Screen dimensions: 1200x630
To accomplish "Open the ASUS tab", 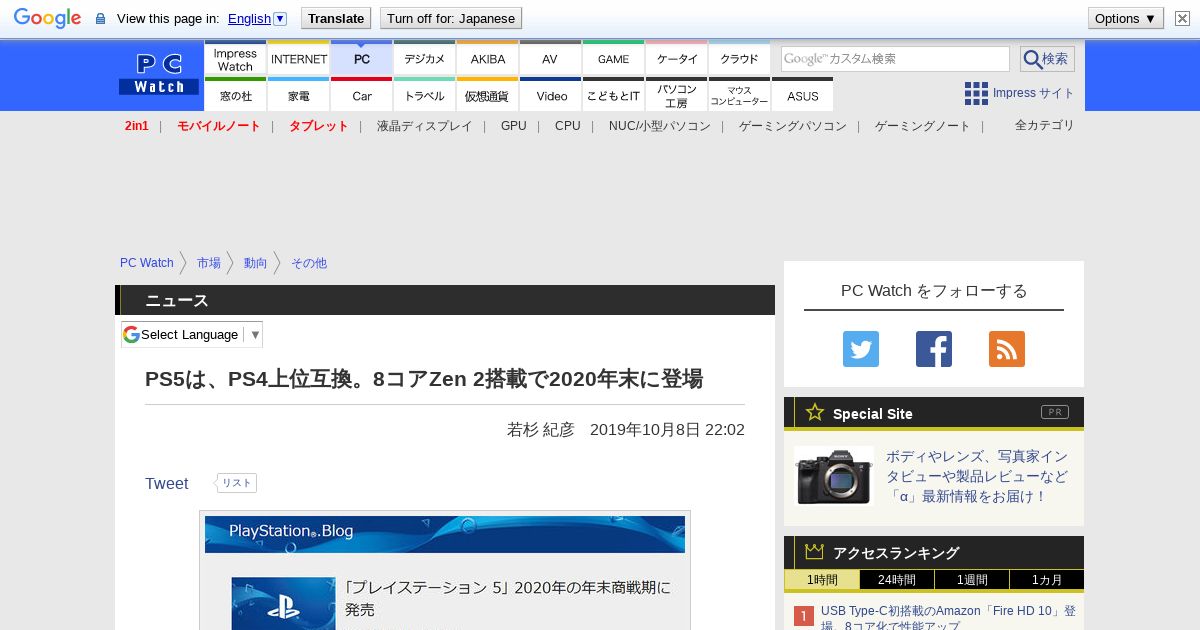I will tap(802, 95).
